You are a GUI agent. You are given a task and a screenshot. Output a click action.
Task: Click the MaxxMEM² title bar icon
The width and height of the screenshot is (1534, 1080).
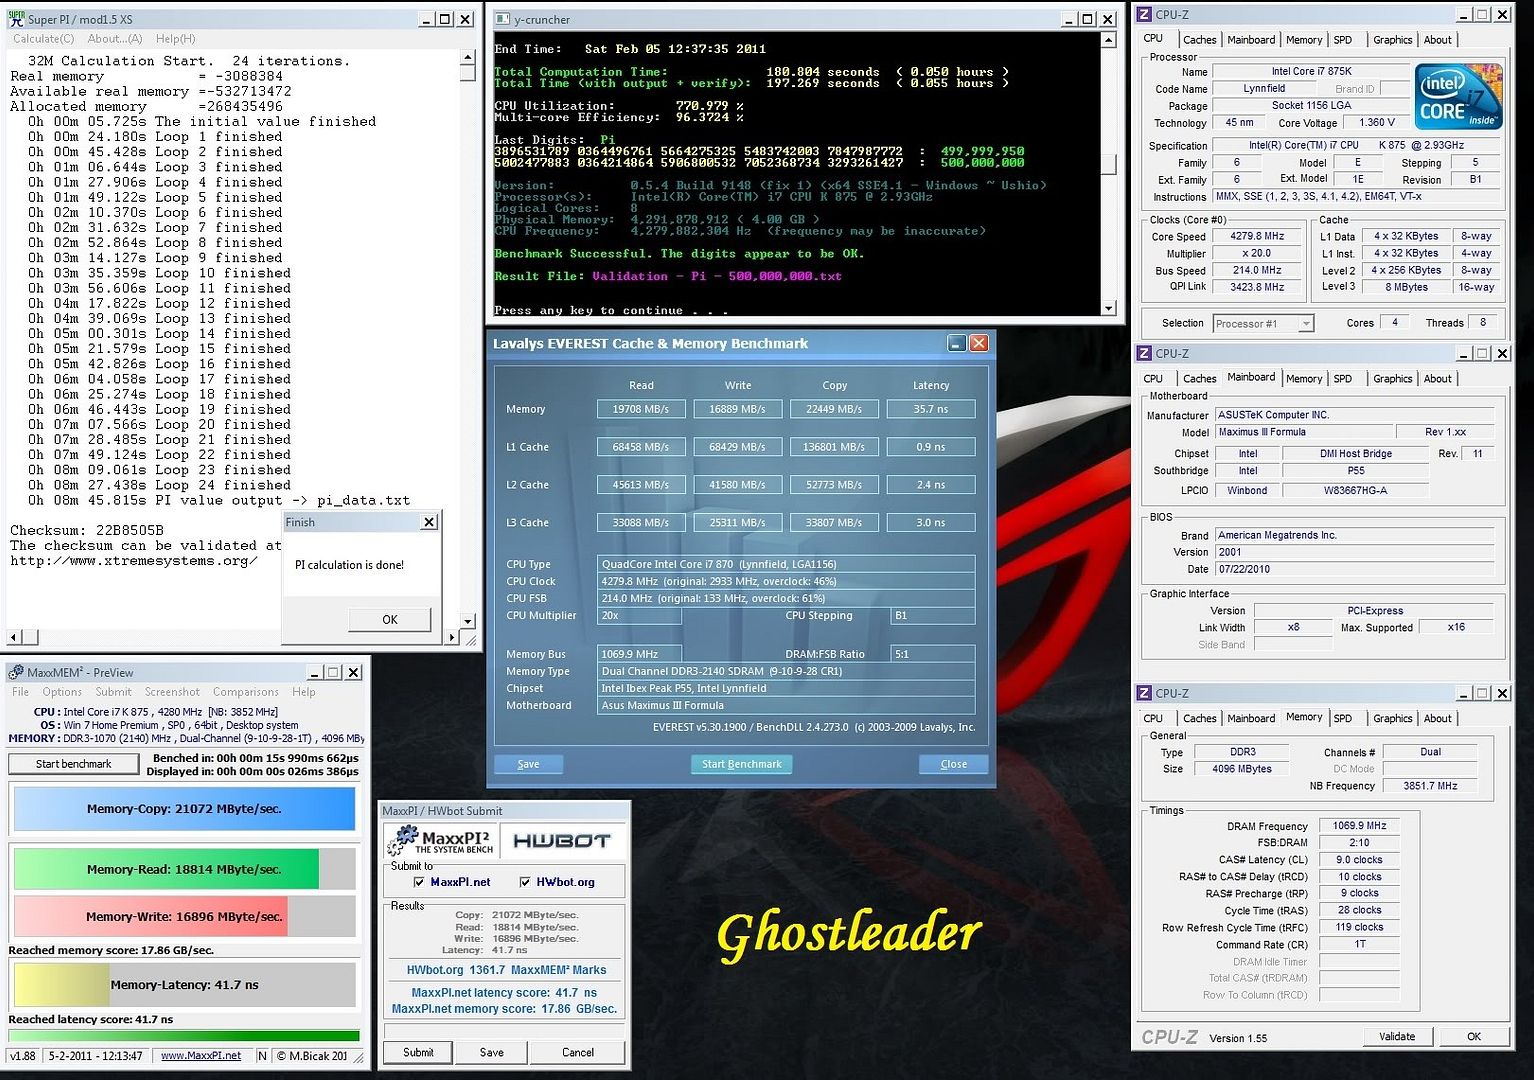tap(16, 672)
